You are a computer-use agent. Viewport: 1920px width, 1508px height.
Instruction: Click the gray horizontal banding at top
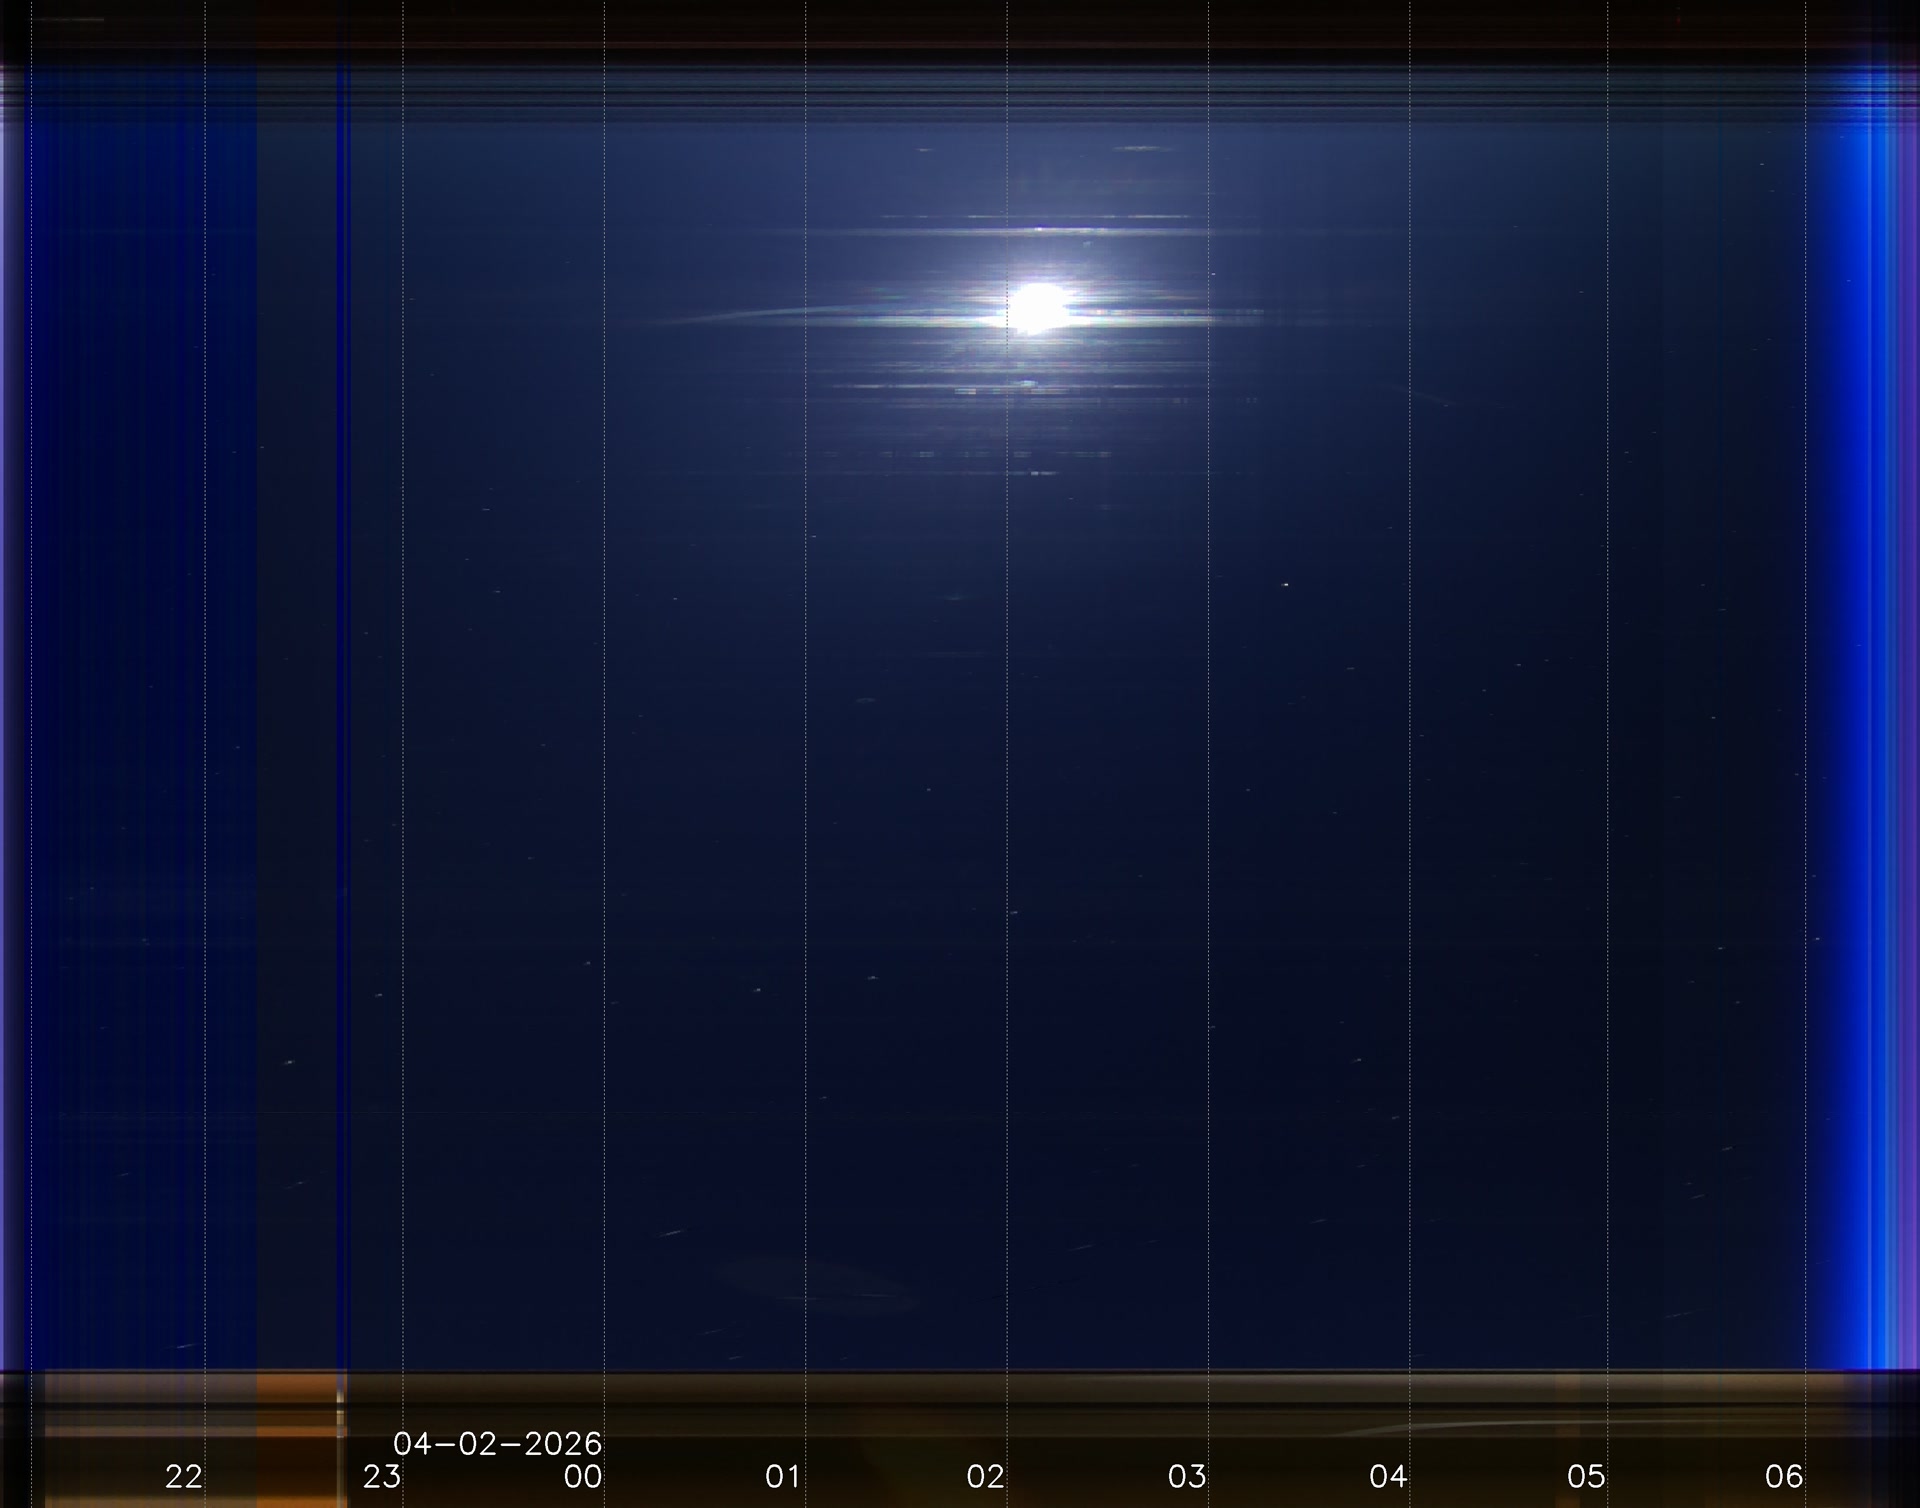960,92
